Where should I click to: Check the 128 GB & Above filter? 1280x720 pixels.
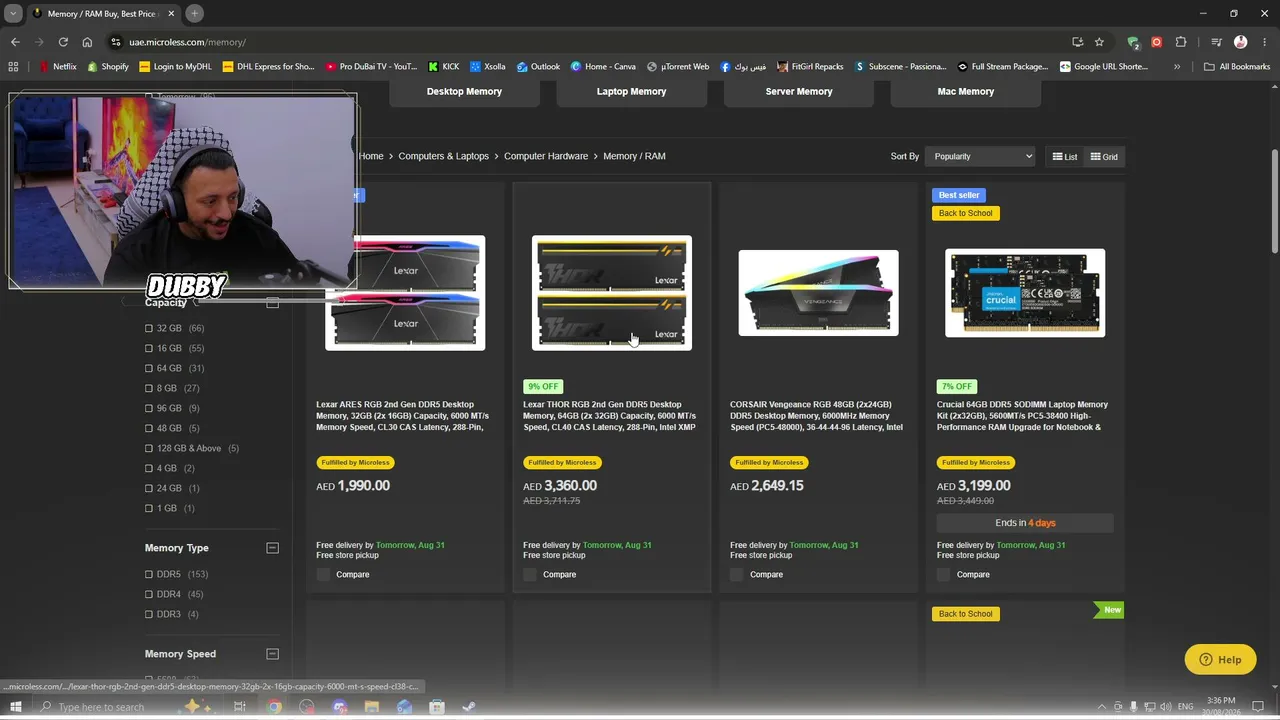pos(149,448)
